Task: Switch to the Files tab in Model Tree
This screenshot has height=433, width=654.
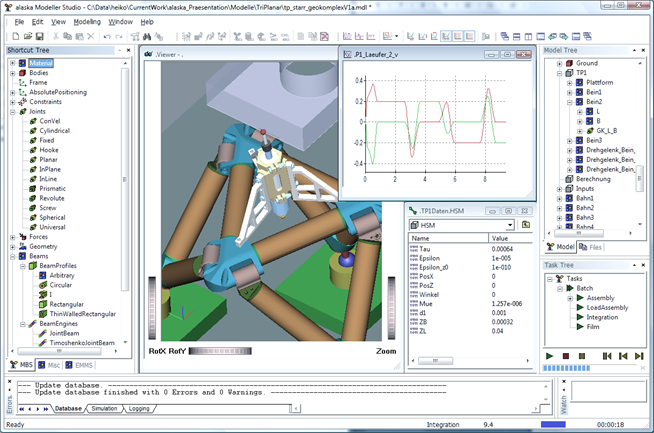Action: click(x=594, y=246)
